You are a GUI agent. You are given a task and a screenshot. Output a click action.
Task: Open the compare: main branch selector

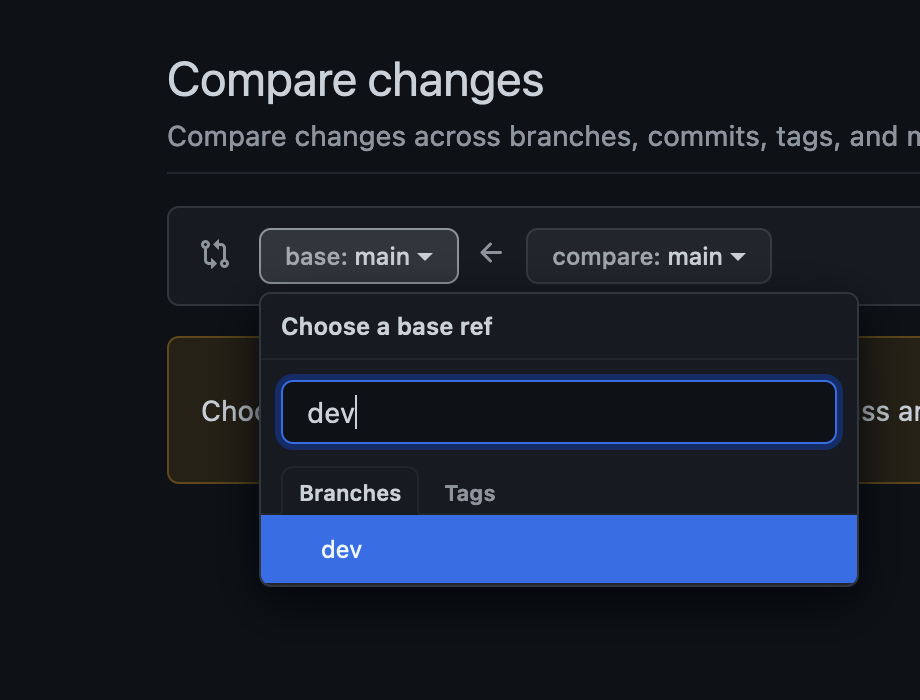point(648,256)
